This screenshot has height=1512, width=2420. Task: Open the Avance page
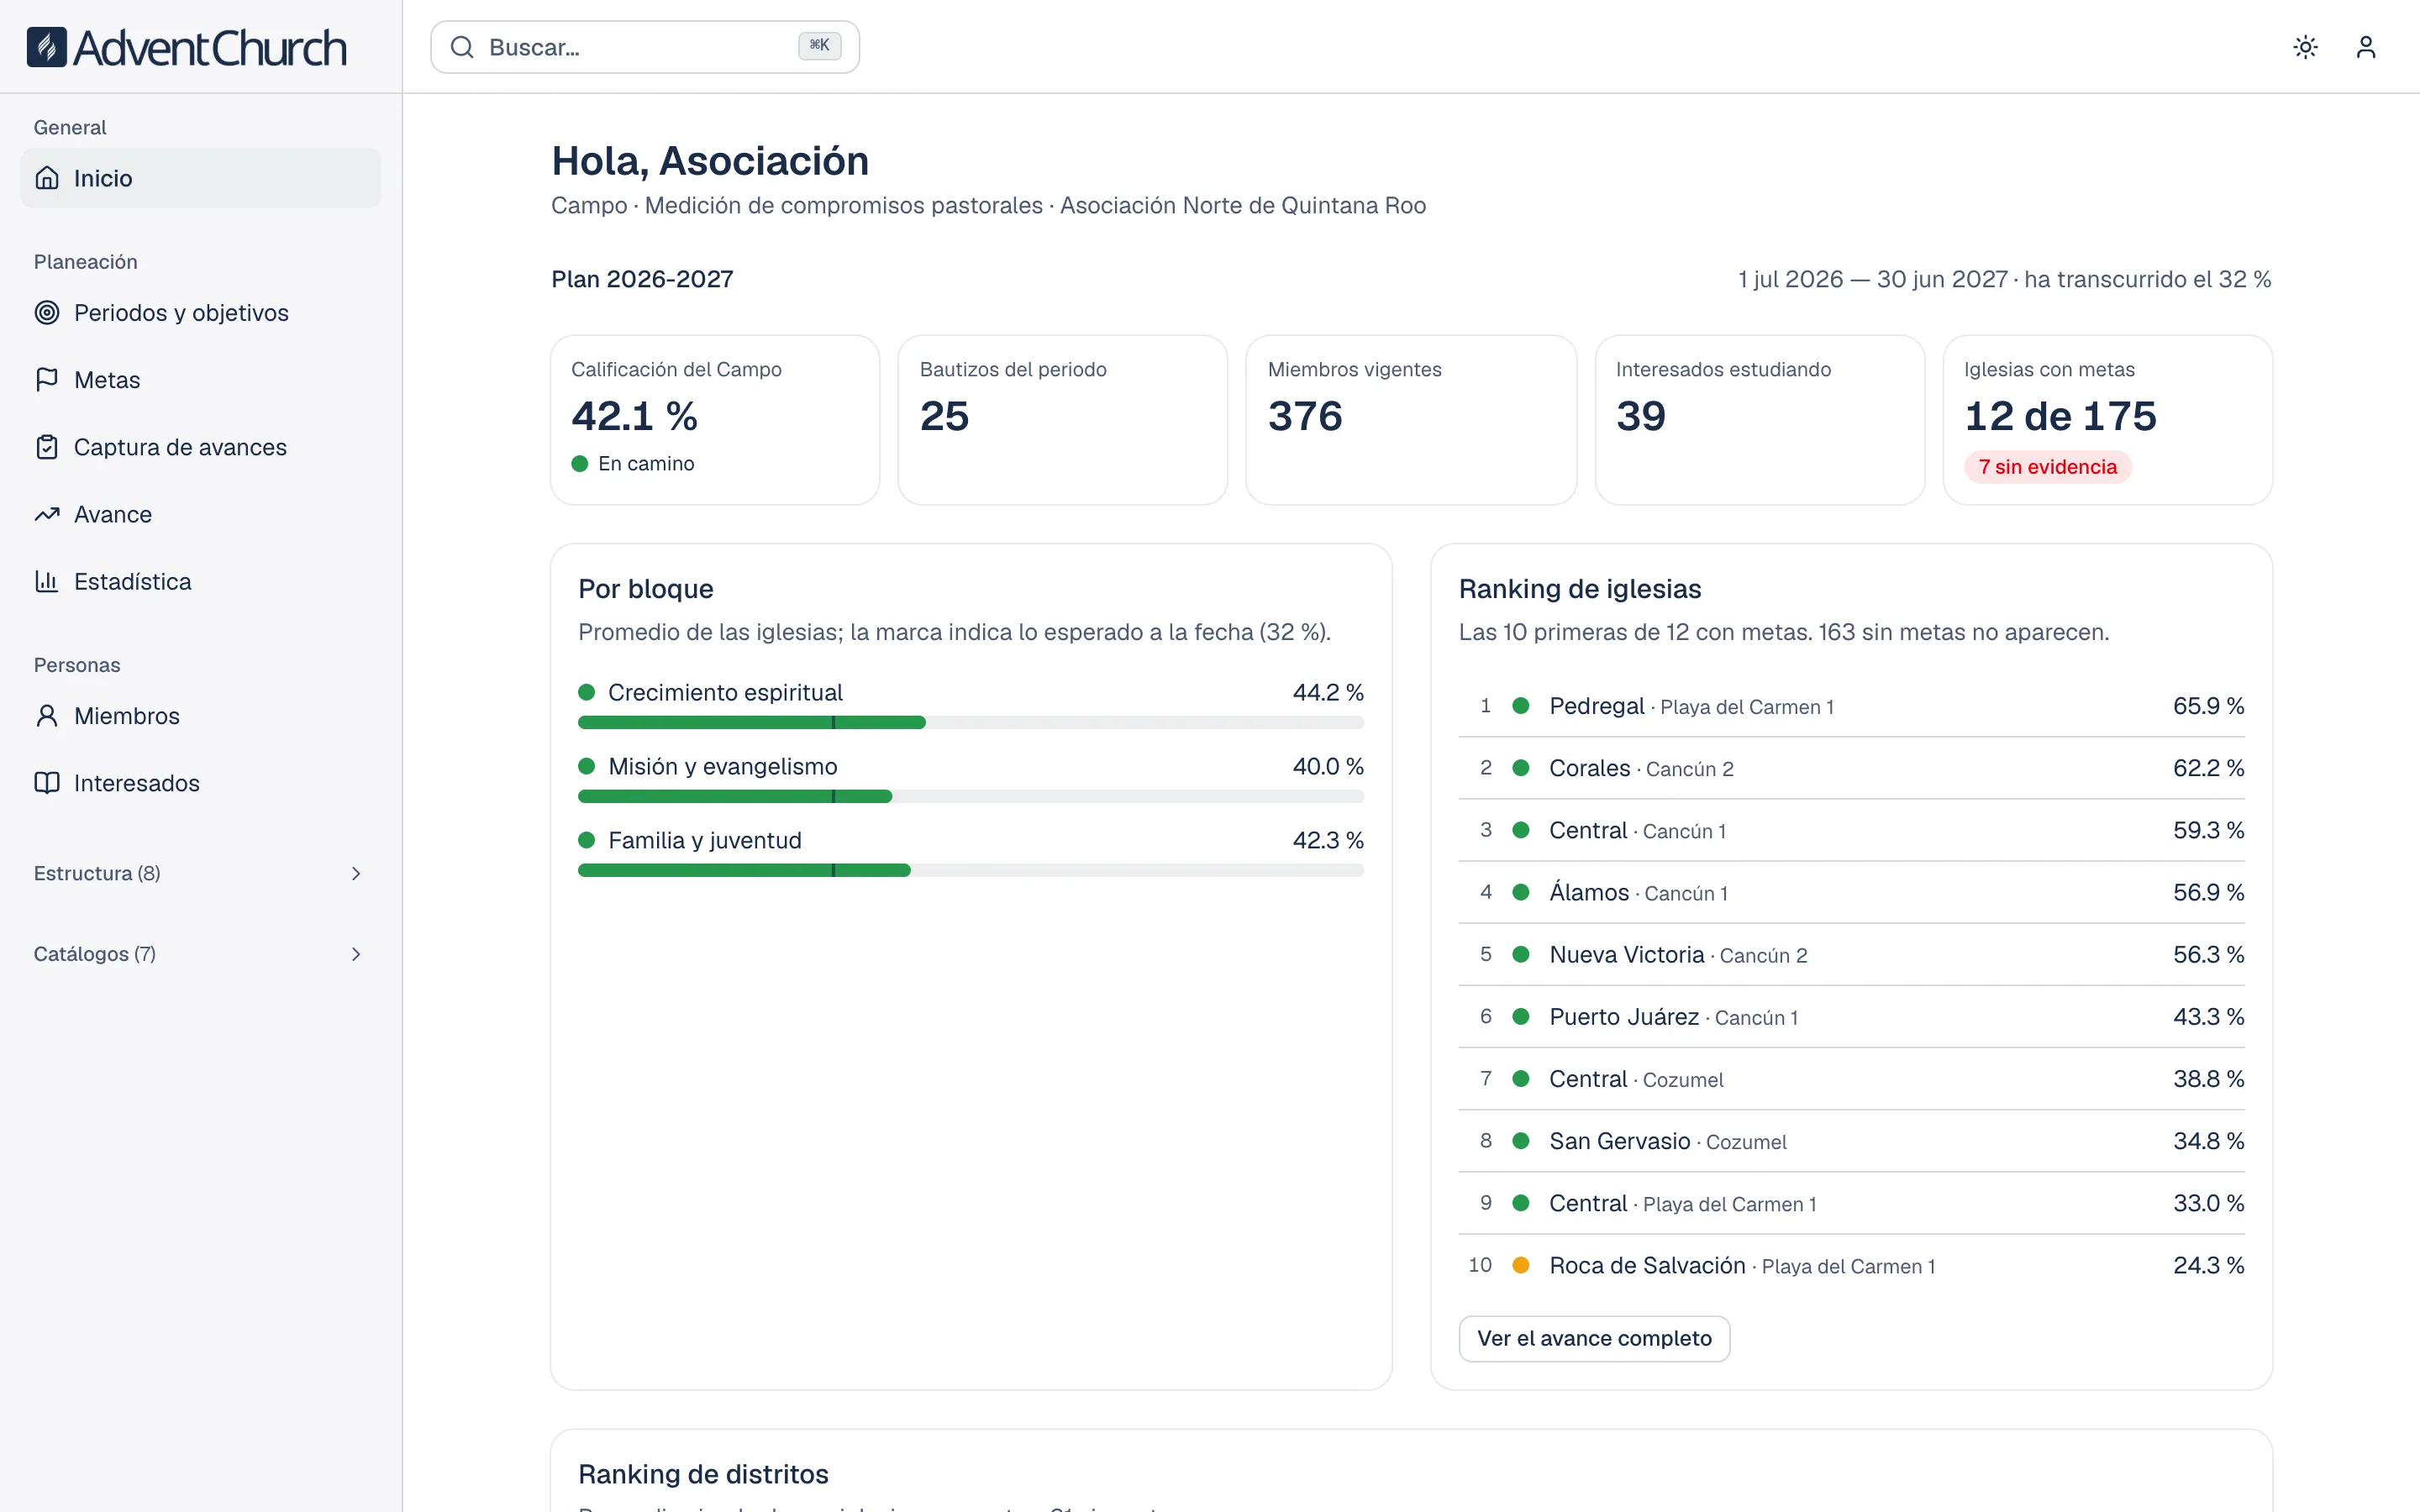tap(200, 514)
